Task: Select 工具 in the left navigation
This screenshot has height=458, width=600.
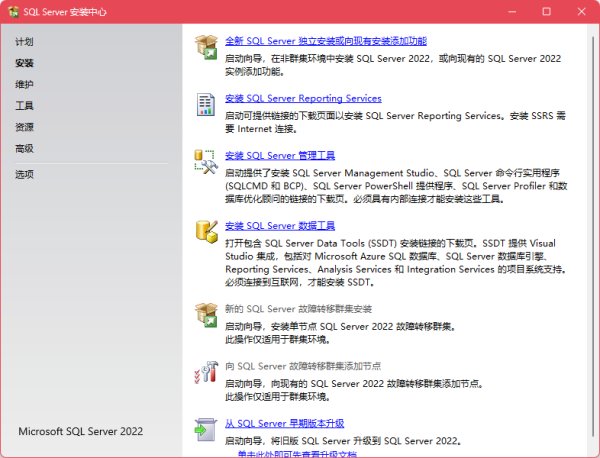Action: tap(24, 106)
